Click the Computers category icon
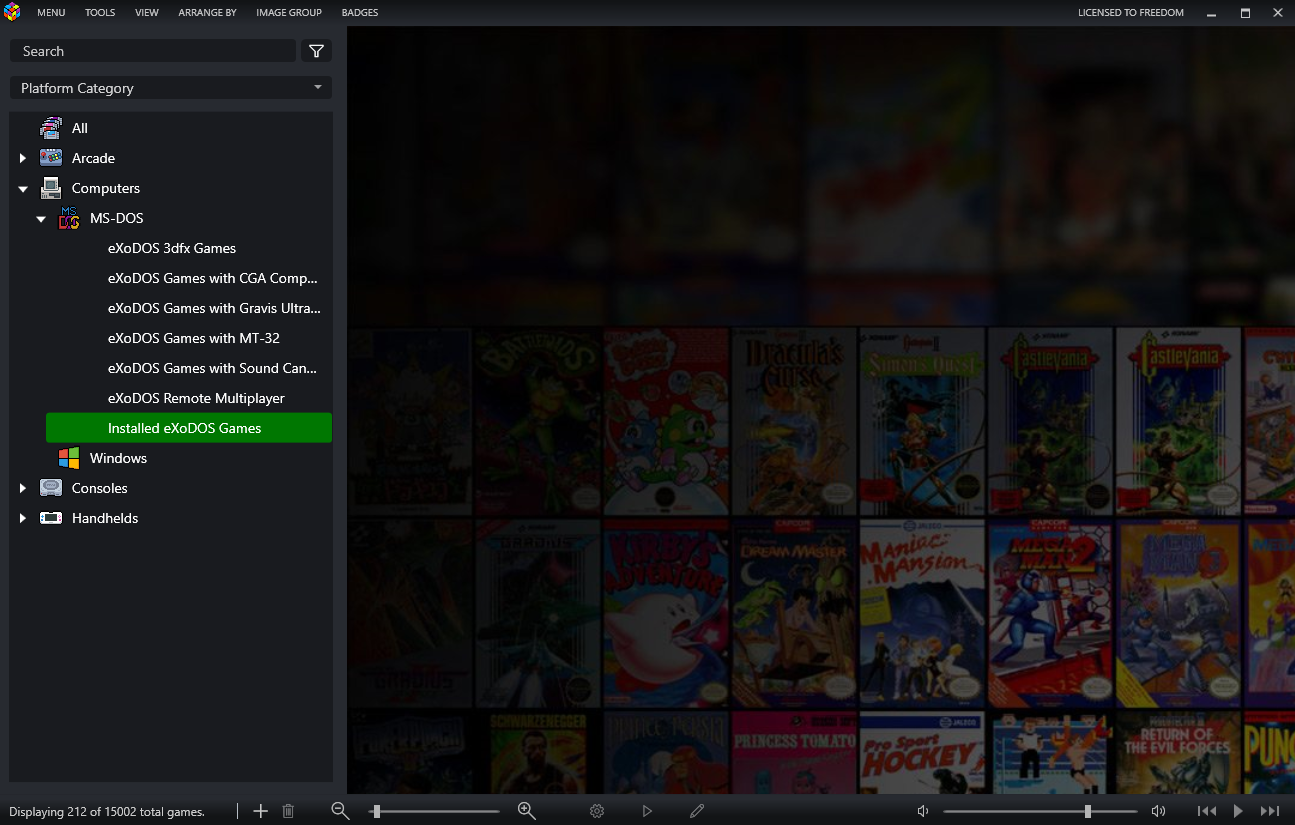The image size is (1295, 825). pyautogui.click(x=51, y=188)
